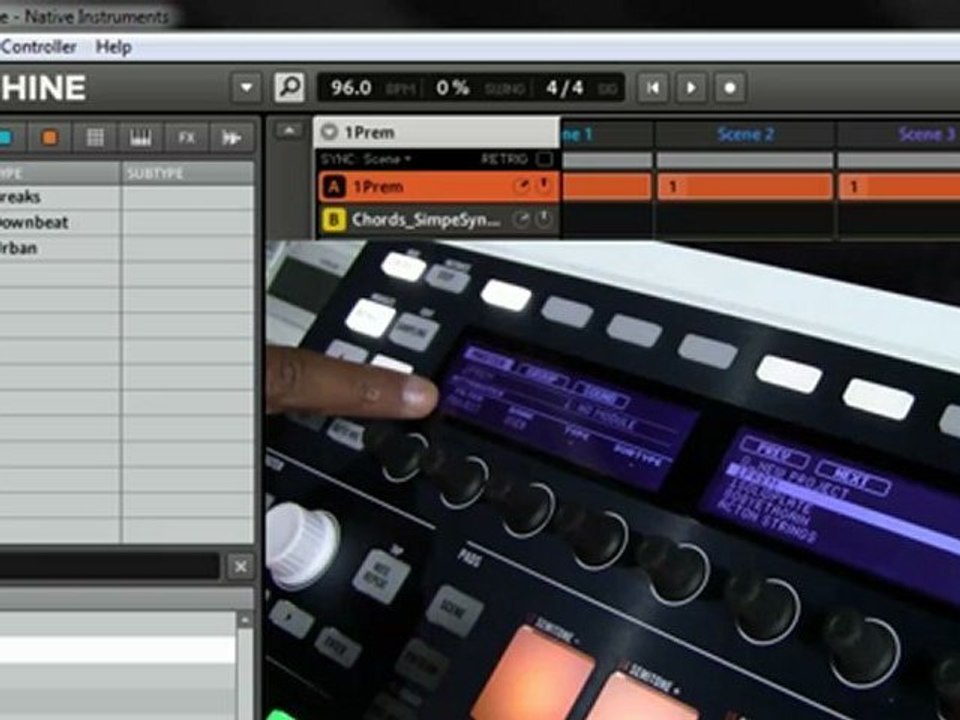The width and height of the screenshot is (960, 720).
Task: Click the grey bar under Scene 2
Action: [745, 160]
